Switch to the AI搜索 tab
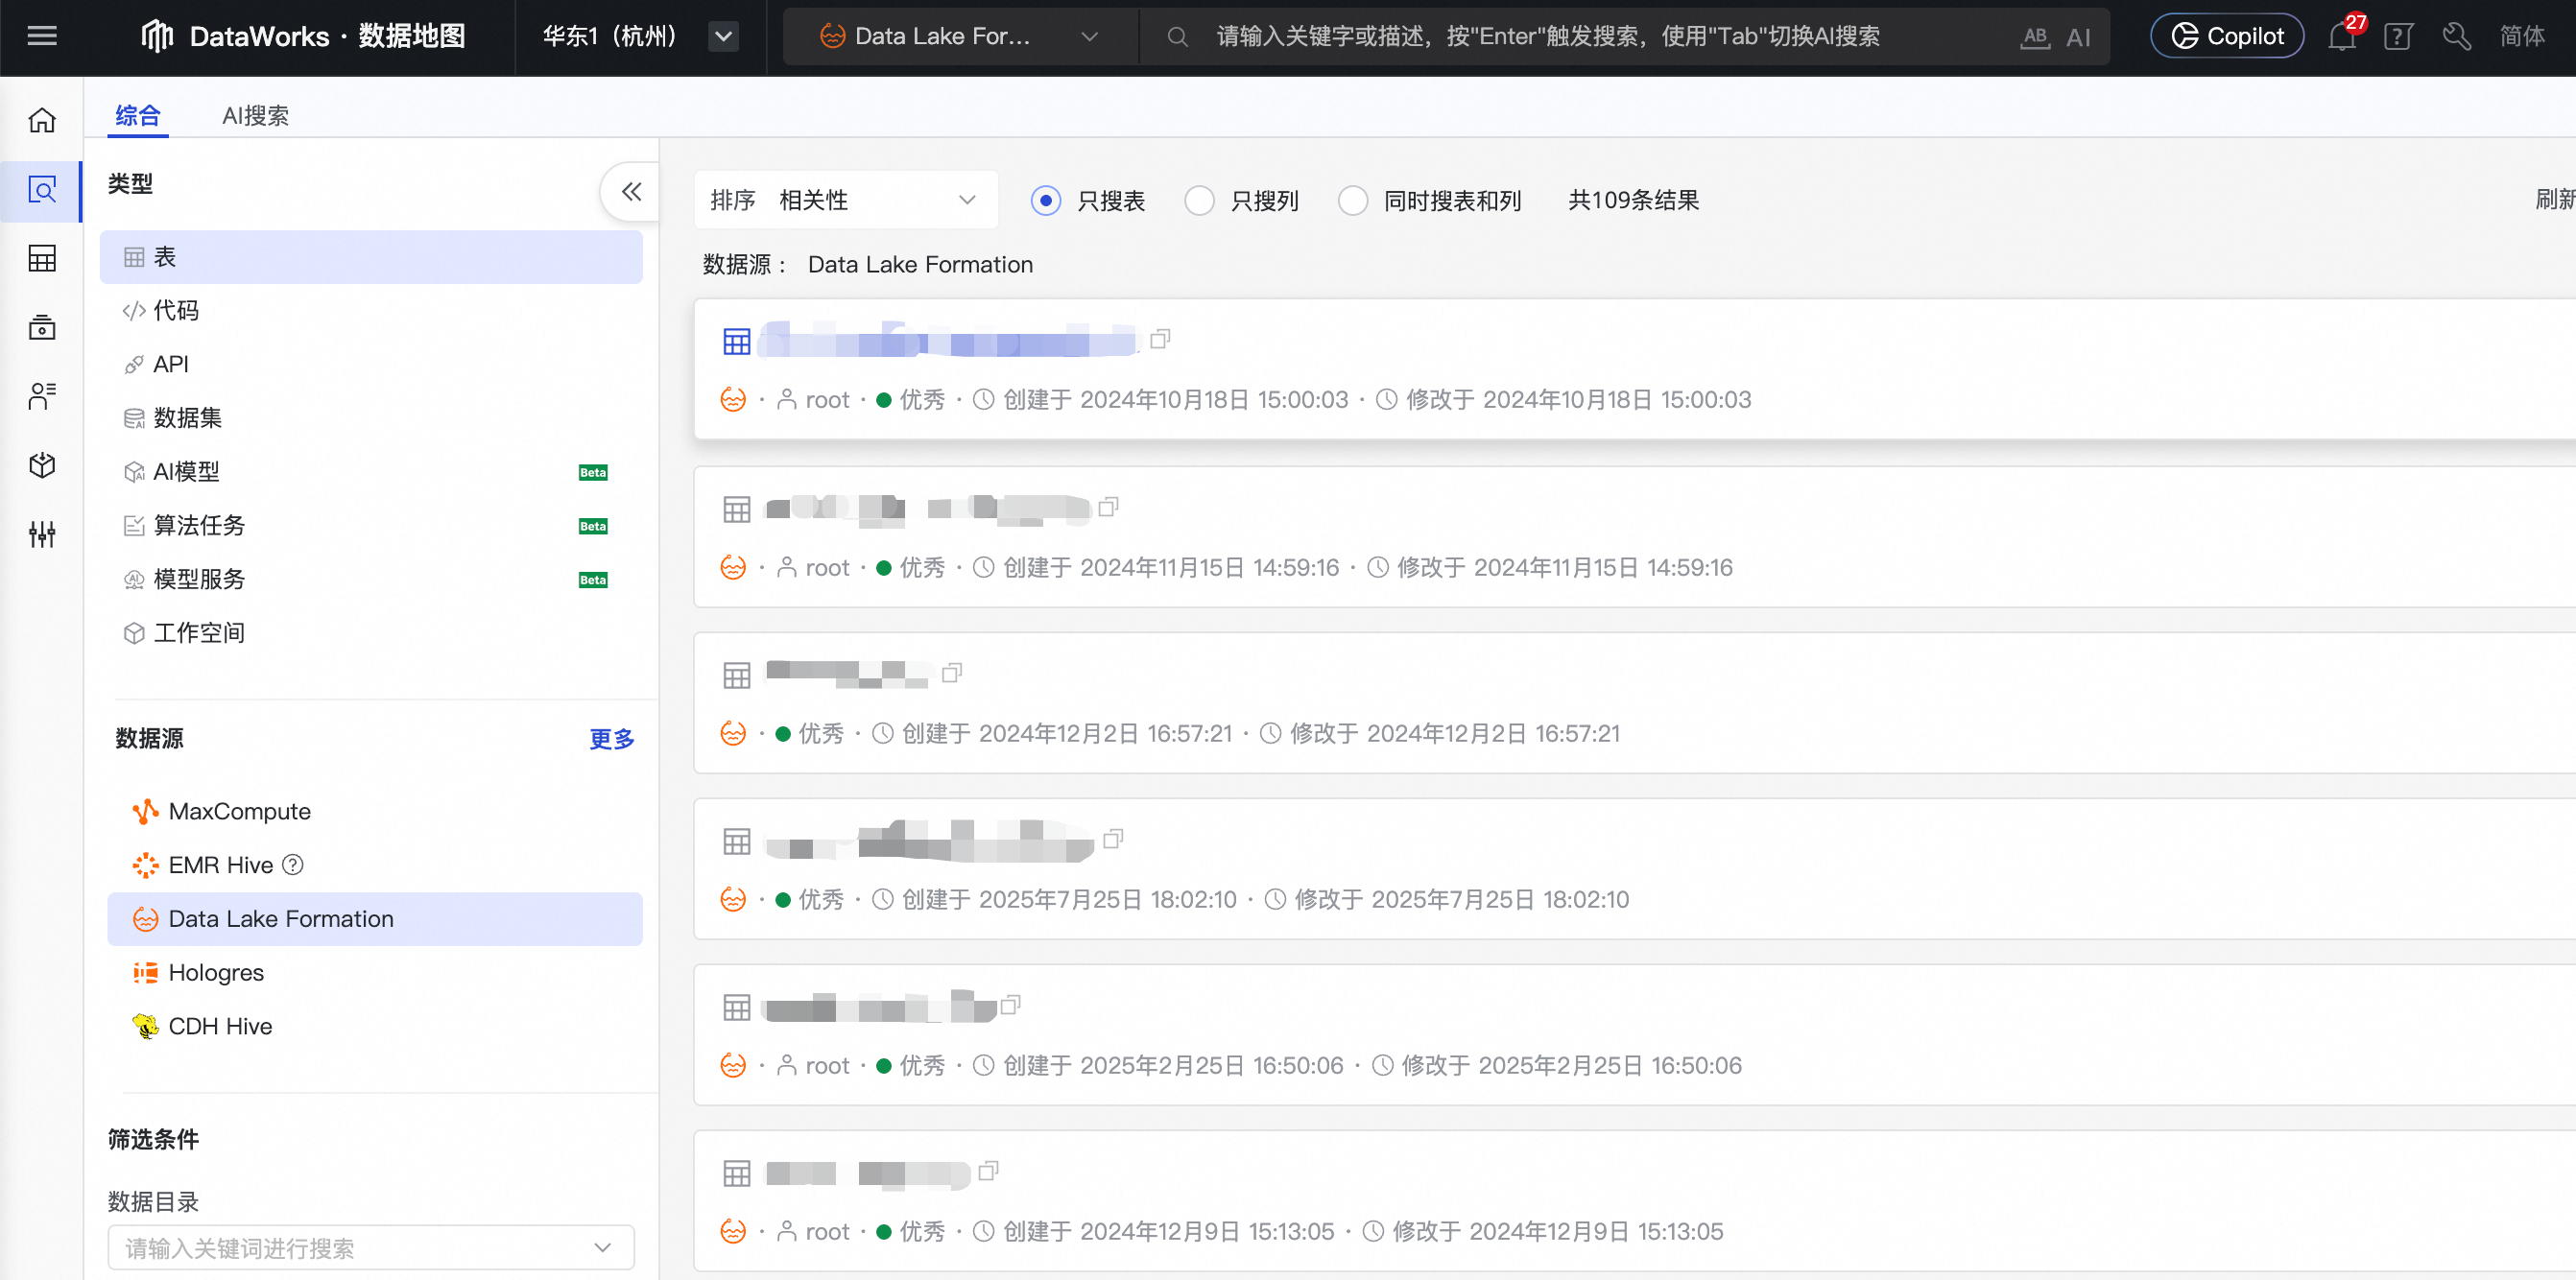The image size is (2576, 1280). click(255, 116)
